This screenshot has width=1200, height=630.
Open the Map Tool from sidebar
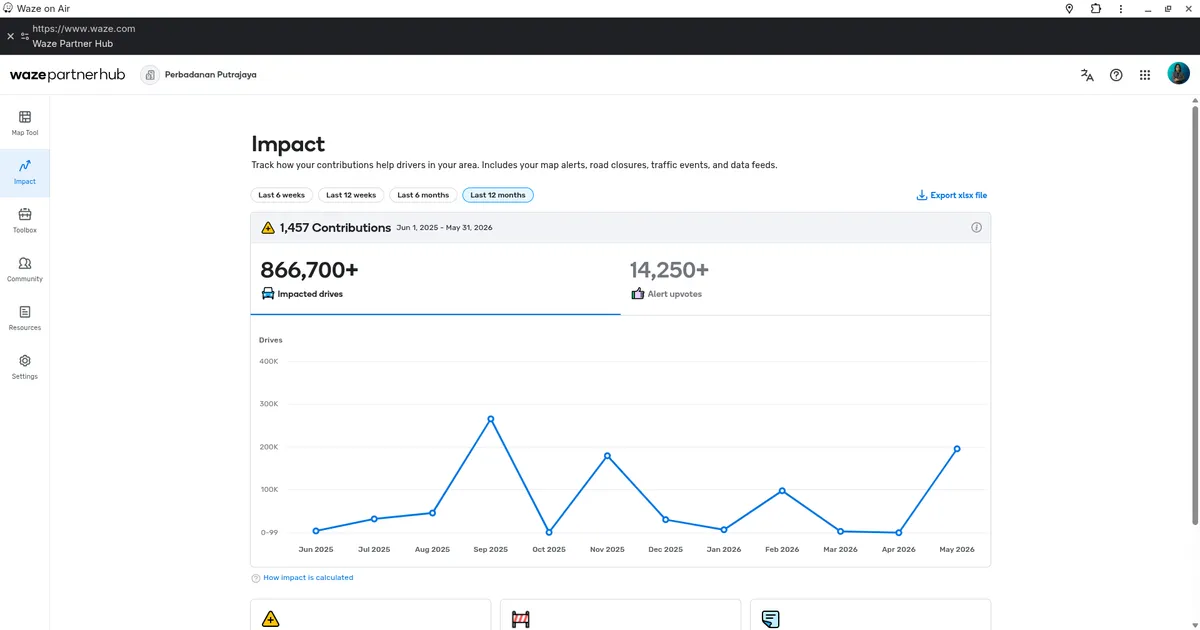click(25, 124)
